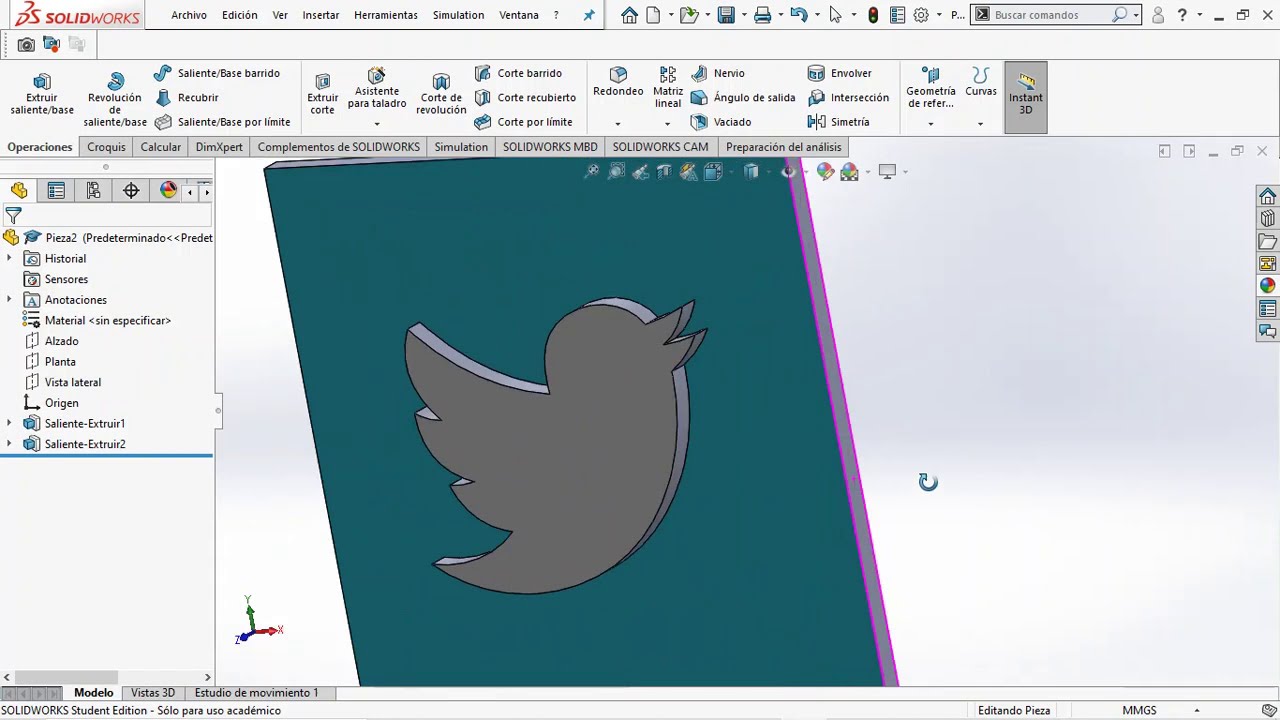Open the DisplayManager color ball tab
The image size is (1280, 720).
click(168, 191)
